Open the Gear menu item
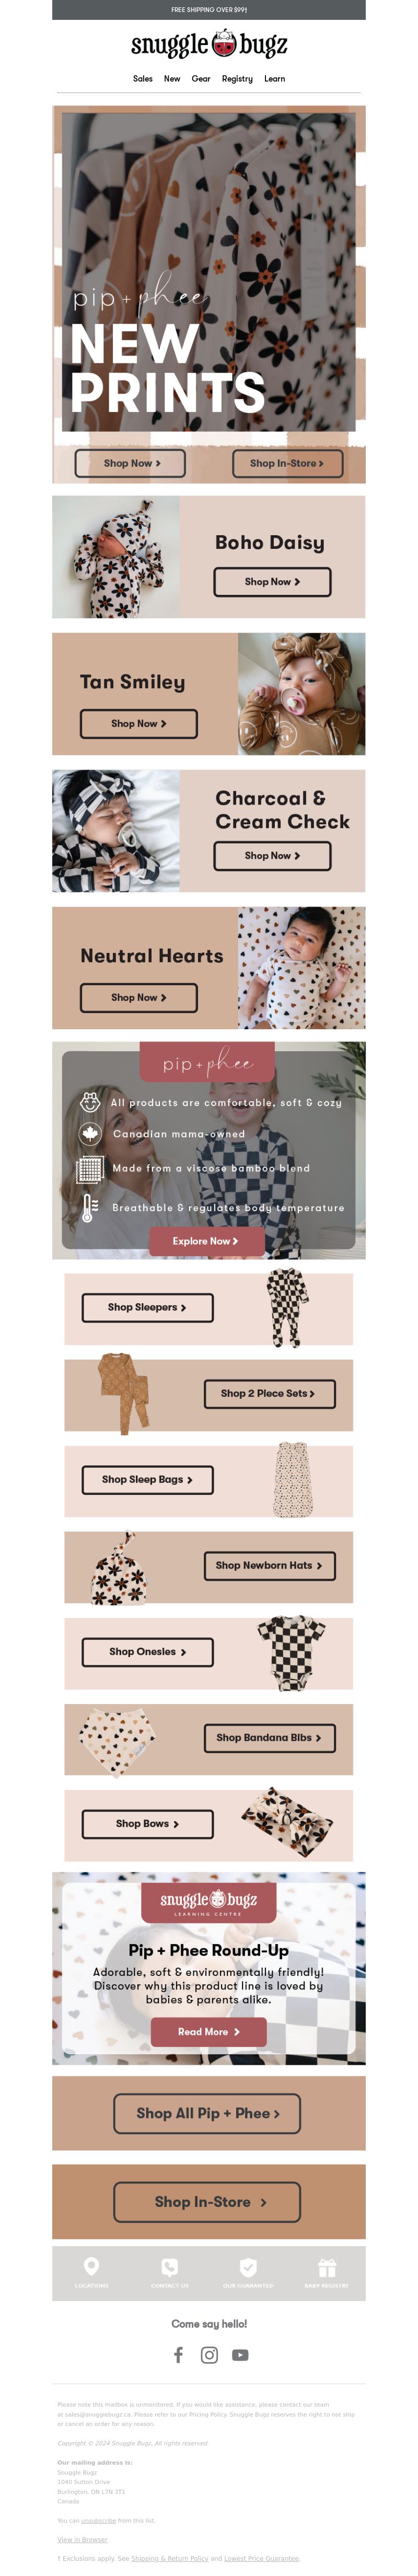This screenshot has width=418, height=2576. pos(201,78)
